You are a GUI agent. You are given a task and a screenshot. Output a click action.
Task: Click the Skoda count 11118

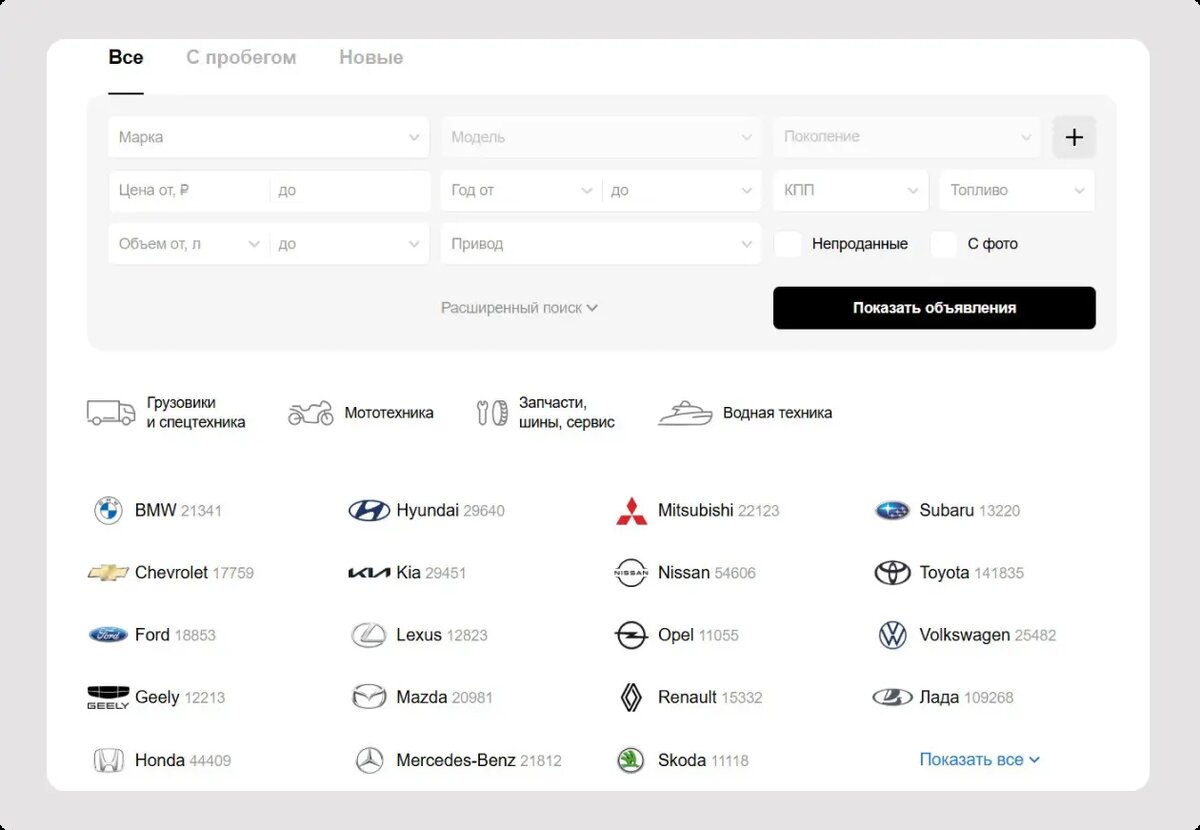coord(730,761)
